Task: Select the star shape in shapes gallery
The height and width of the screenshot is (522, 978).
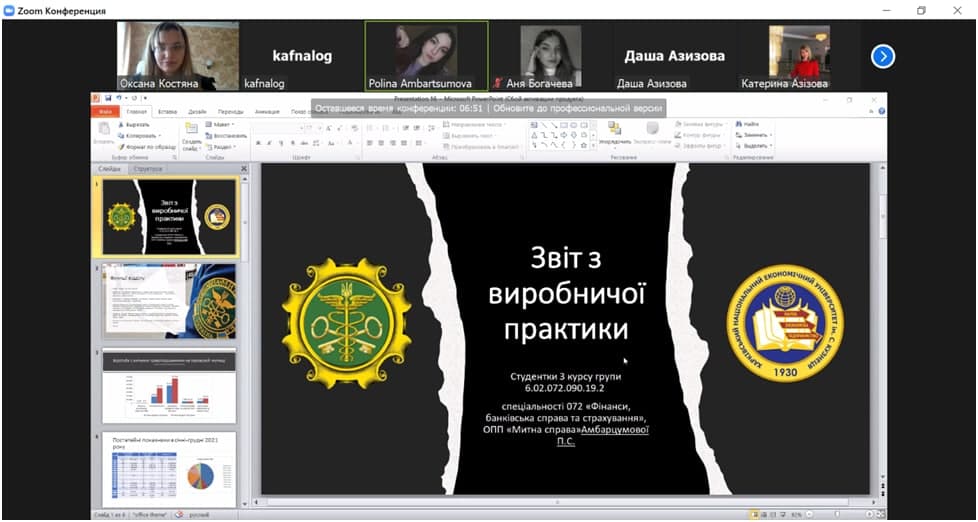Action: (x=584, y=145)
